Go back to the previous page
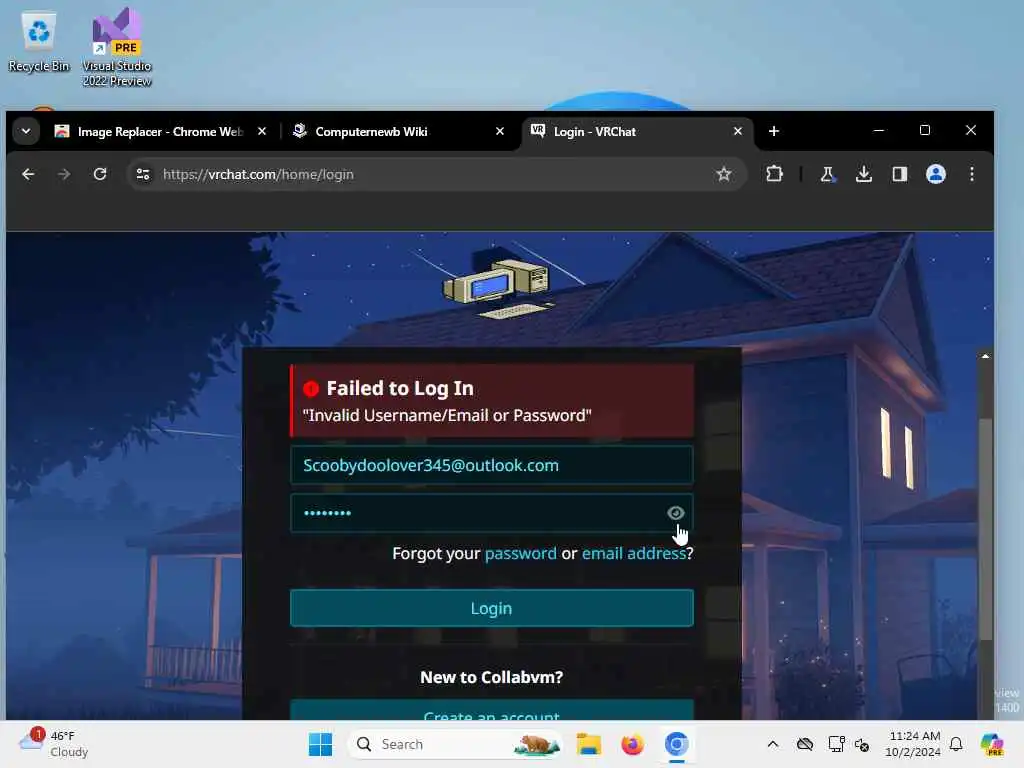The height and width of the screenshot is (768, 1024). point(28,174)
